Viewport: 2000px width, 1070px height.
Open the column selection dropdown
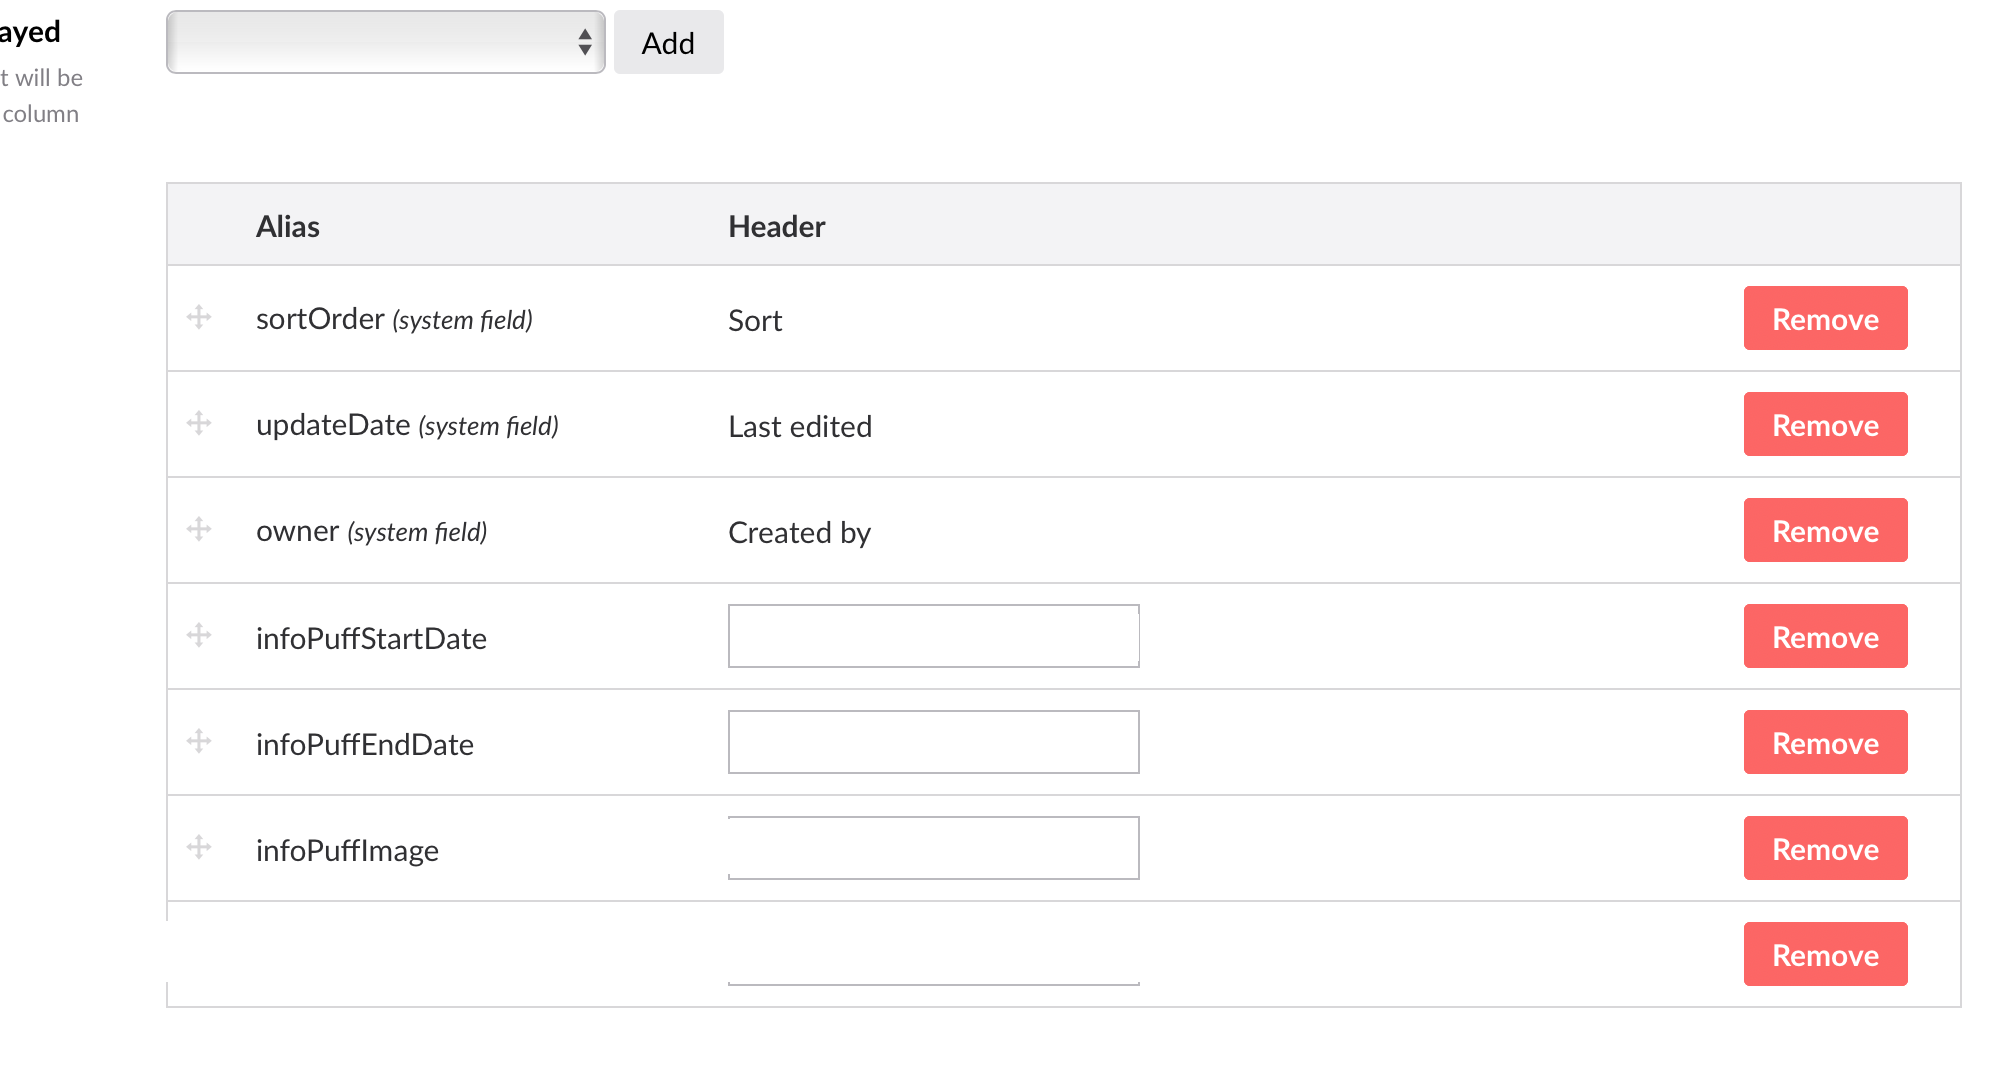[385, 42]
